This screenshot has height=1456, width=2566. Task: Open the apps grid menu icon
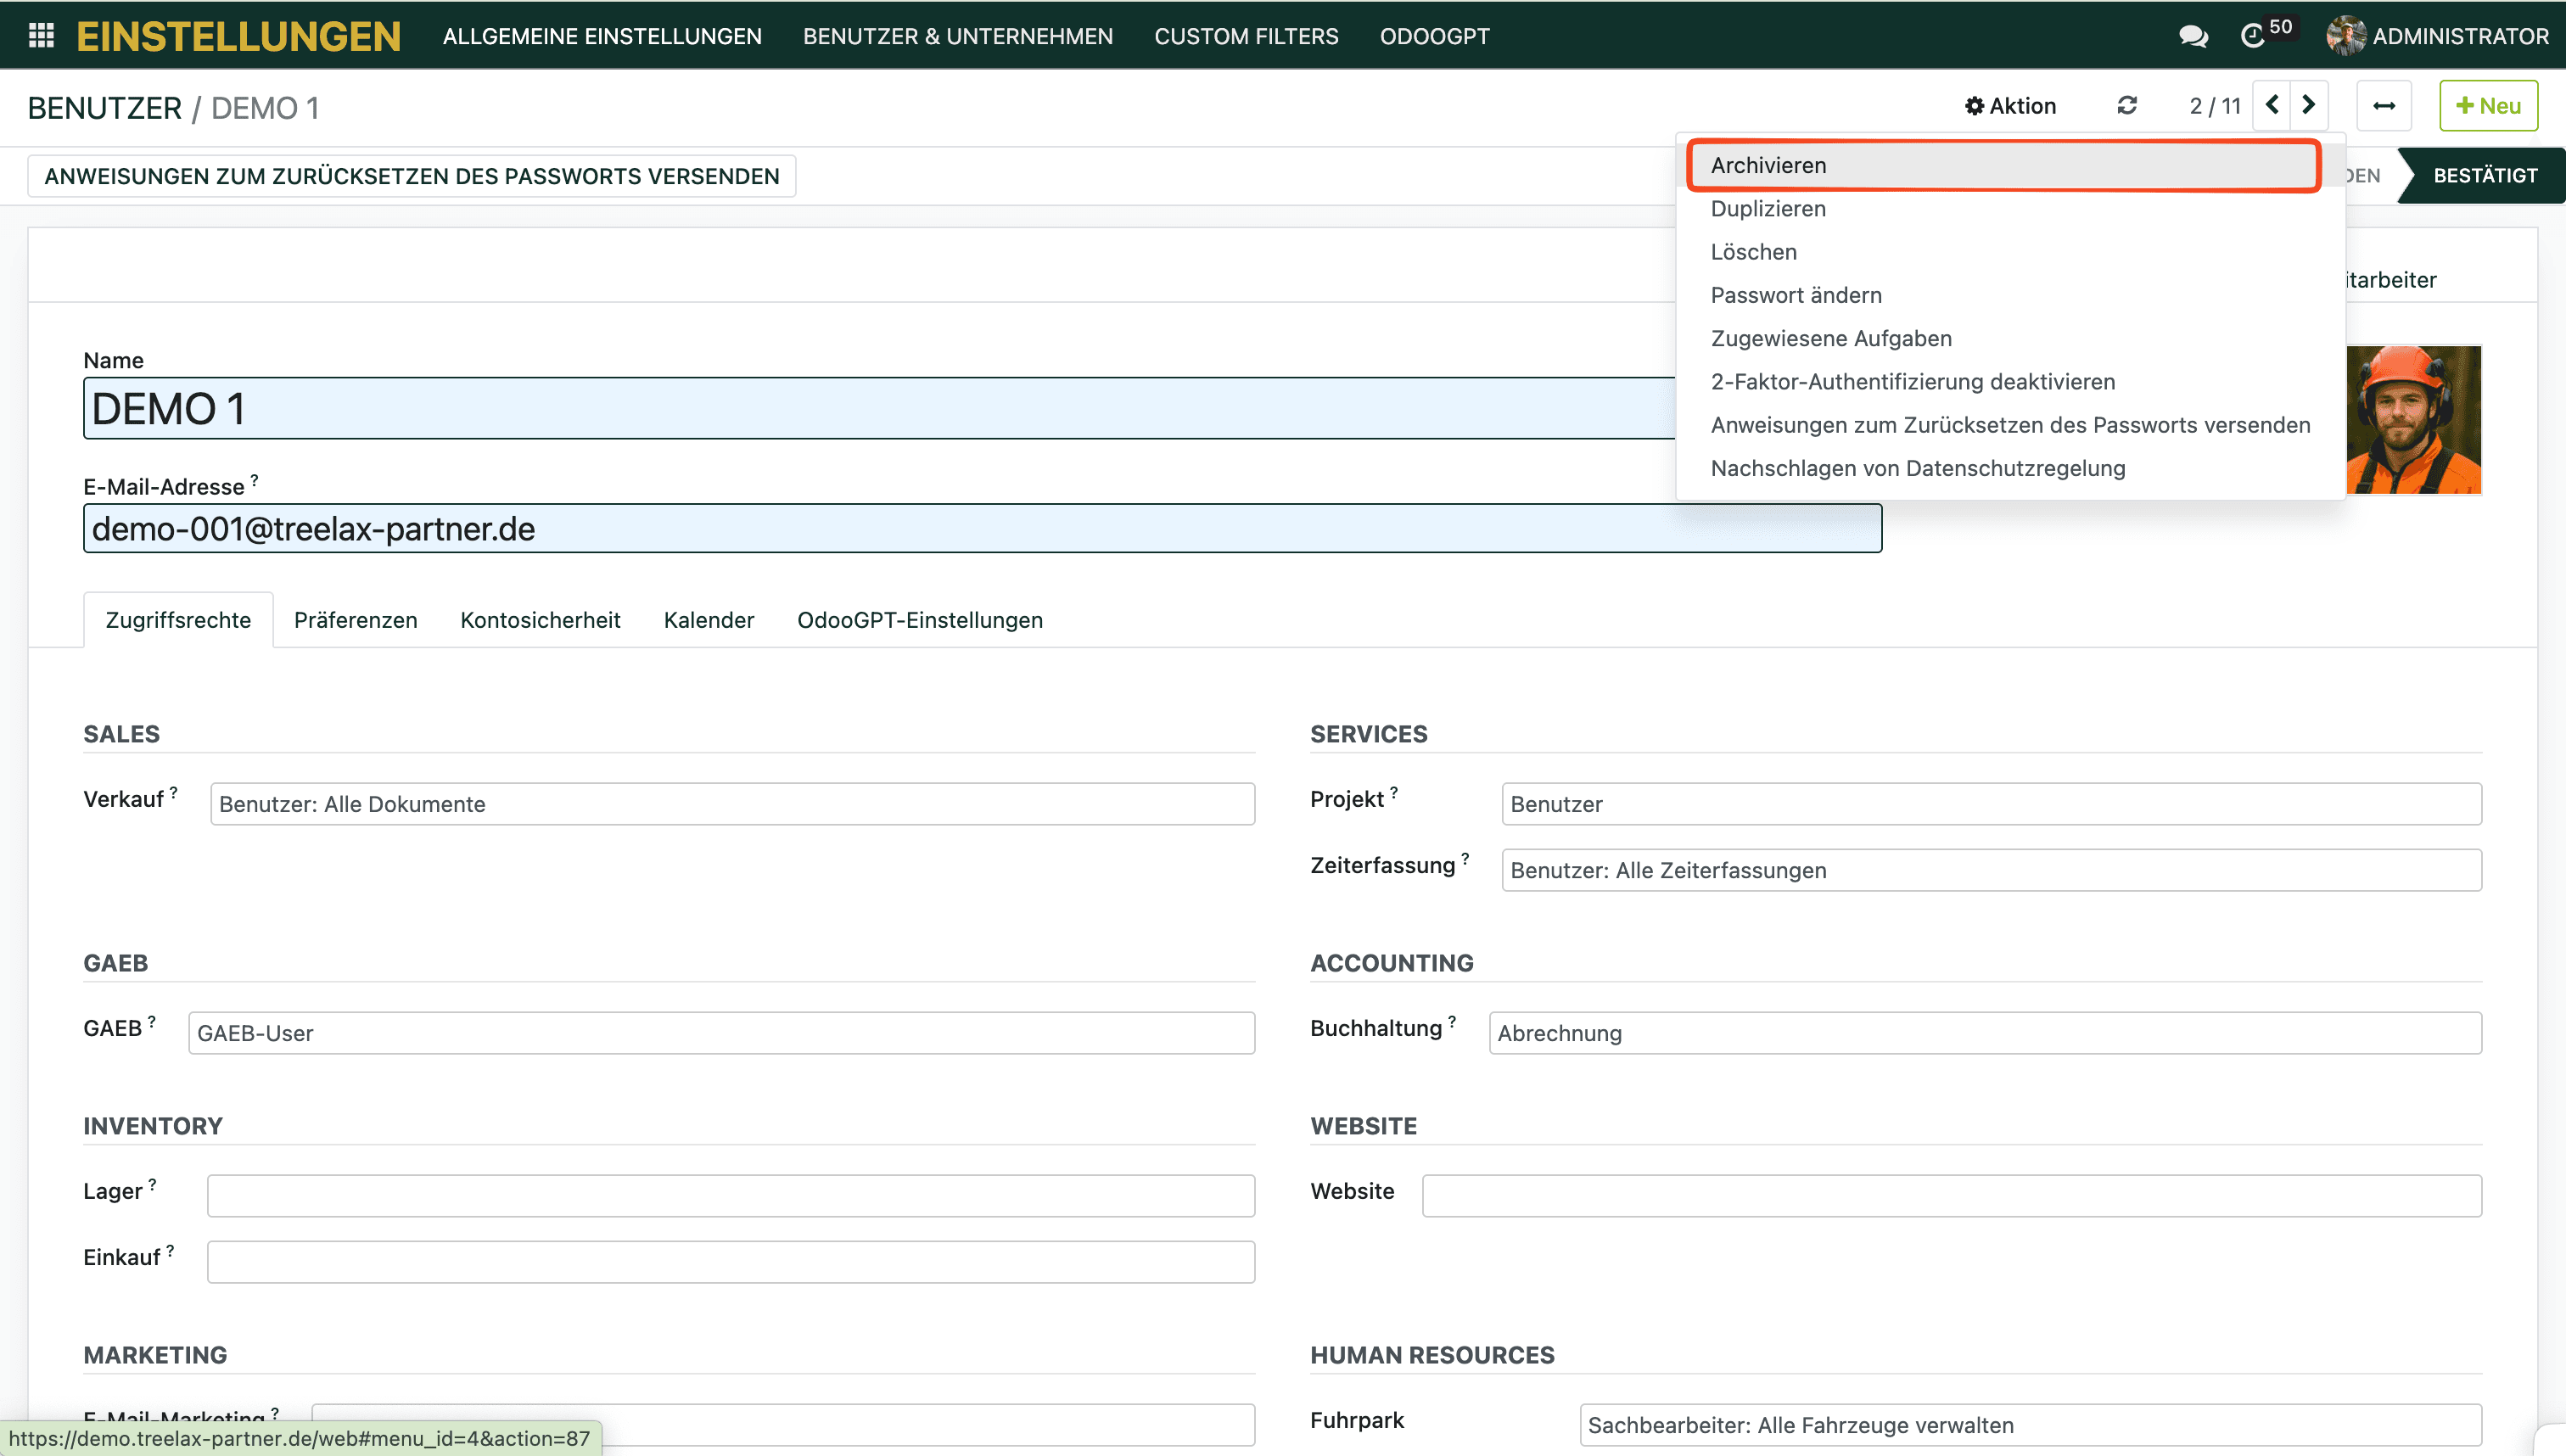coord(41,36)
